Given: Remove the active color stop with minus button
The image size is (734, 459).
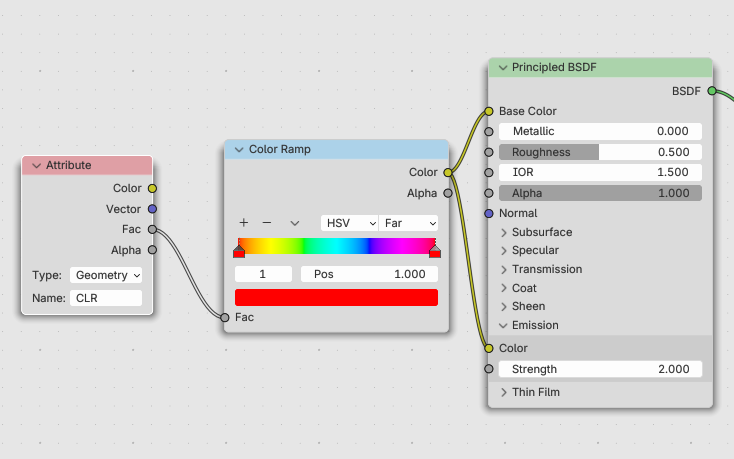Looking at the screenshot, I should [x=267, y=223].
